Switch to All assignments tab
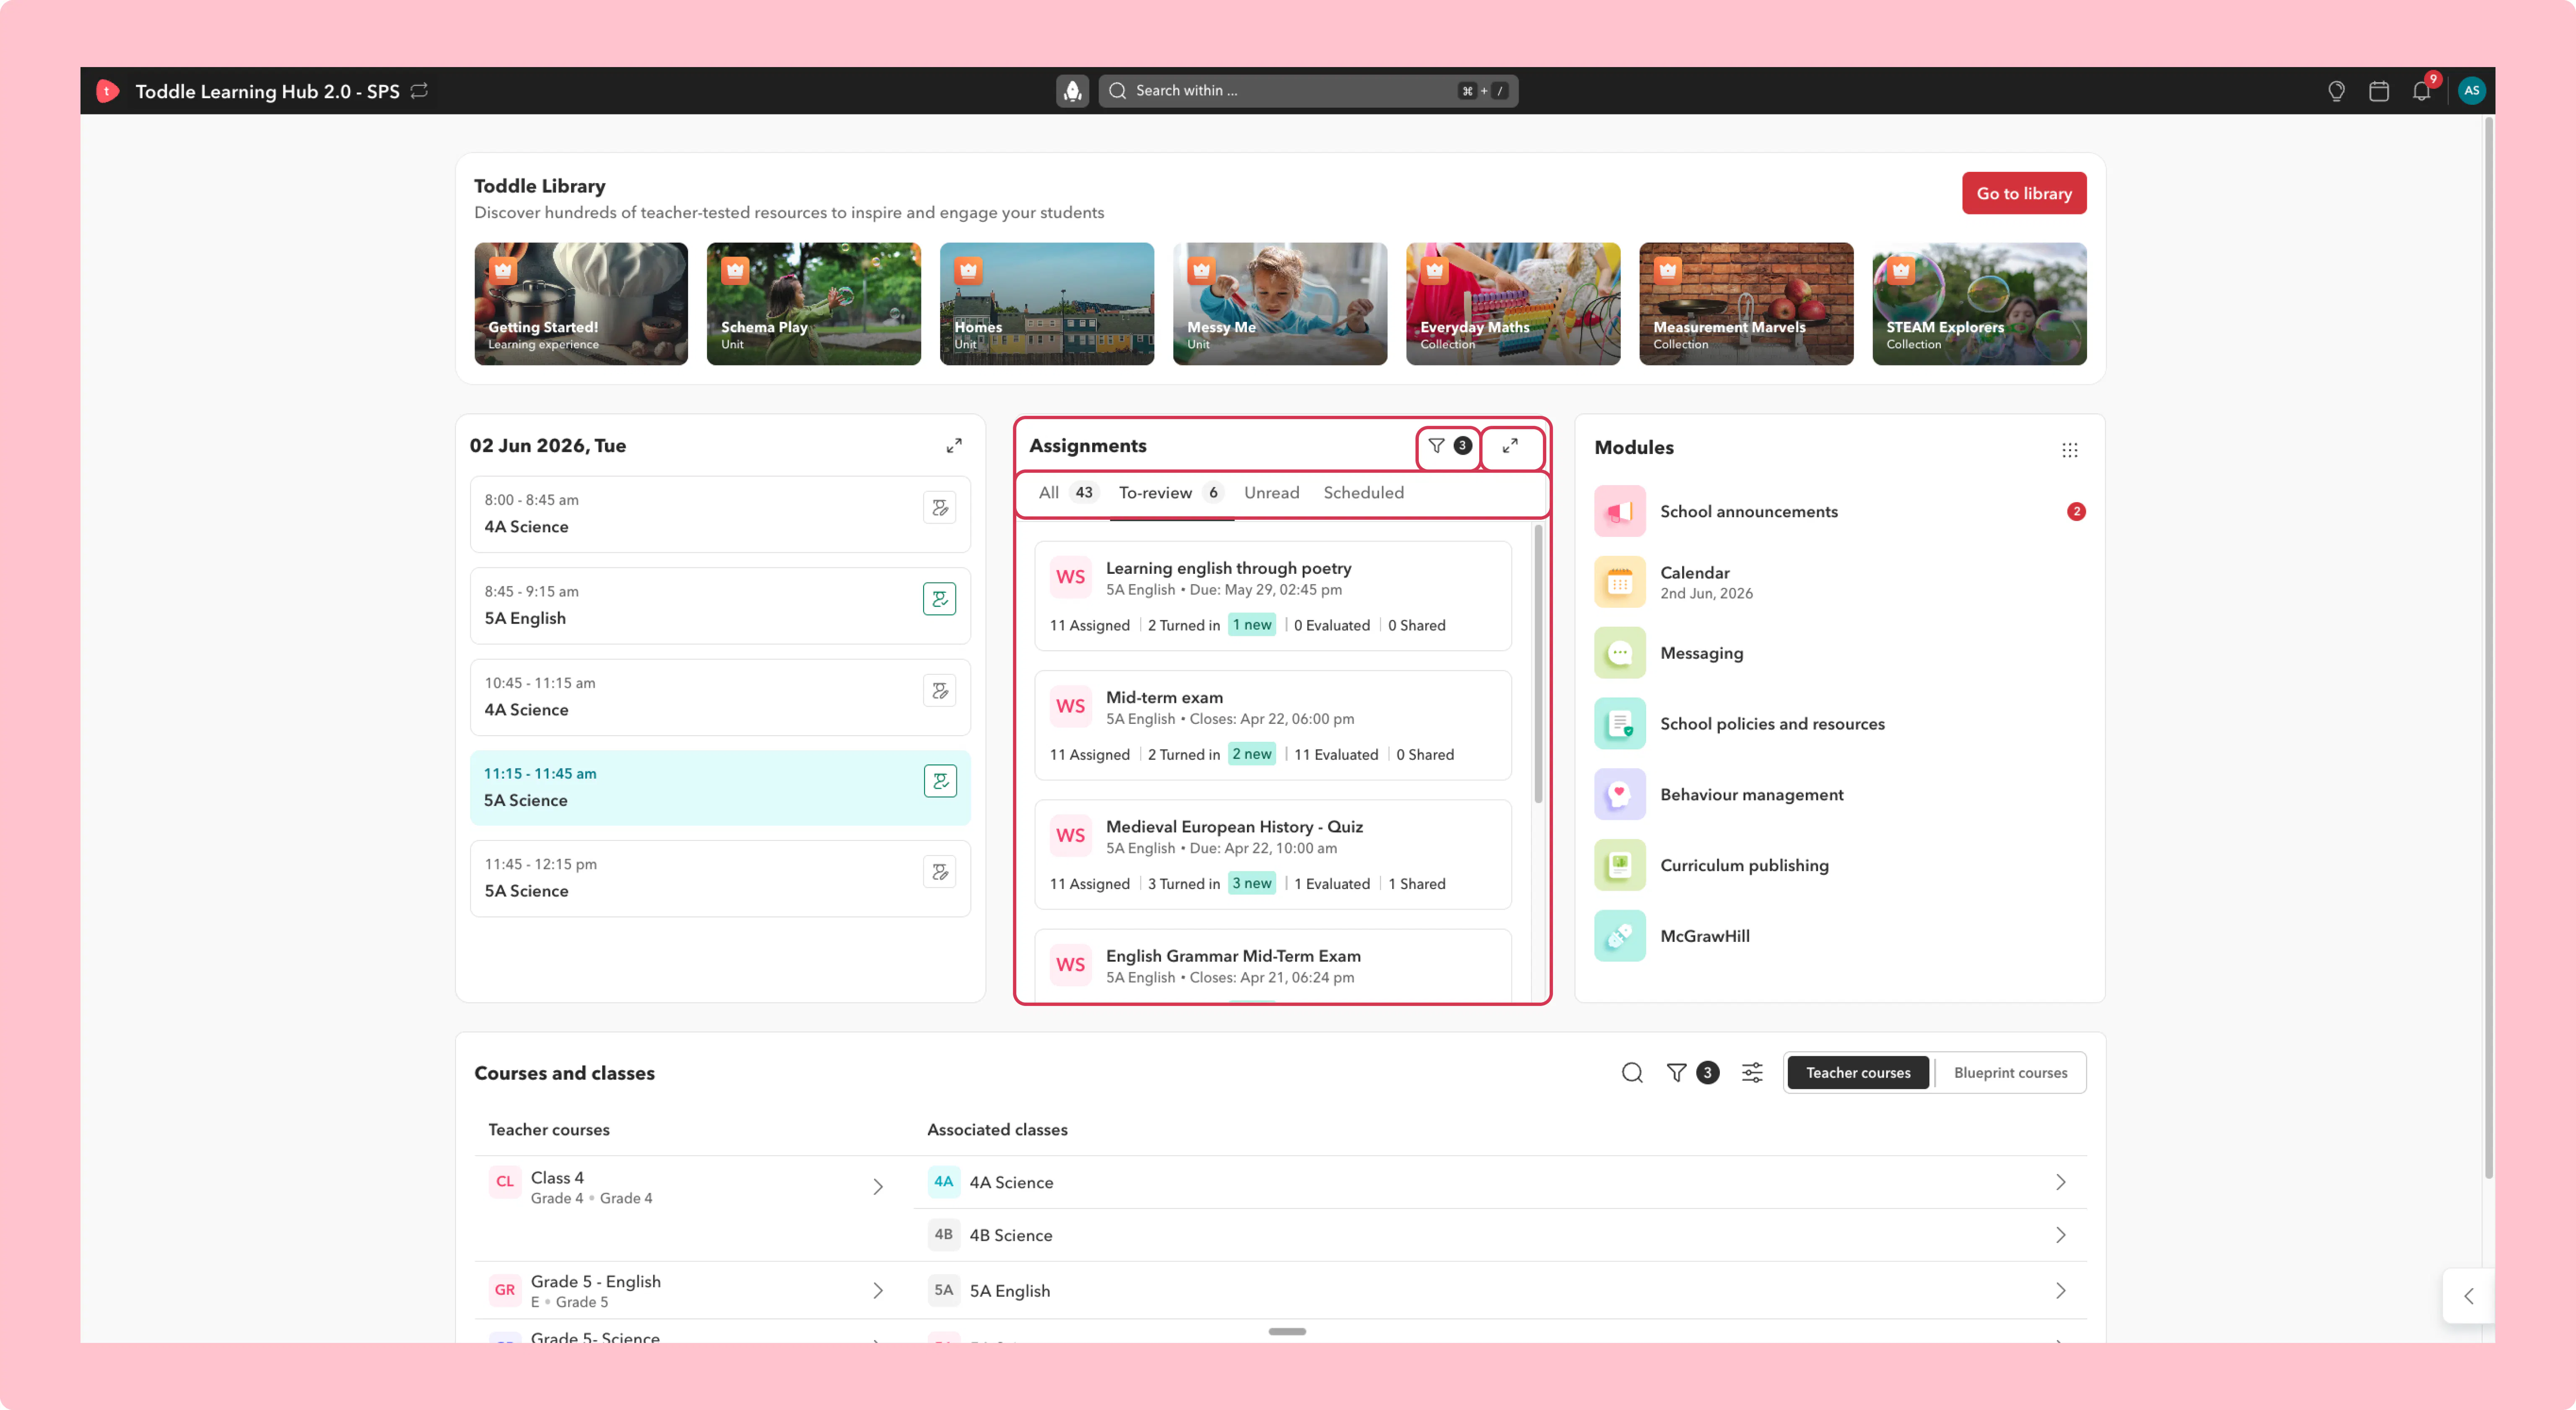The height and width of the screenshot is (1410, 2576). tap(1067, 493)
